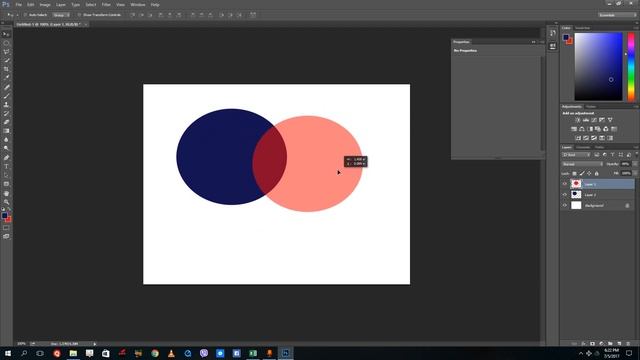
Task: Switch to the Swatches tab
Action: (x=582, y=28)
